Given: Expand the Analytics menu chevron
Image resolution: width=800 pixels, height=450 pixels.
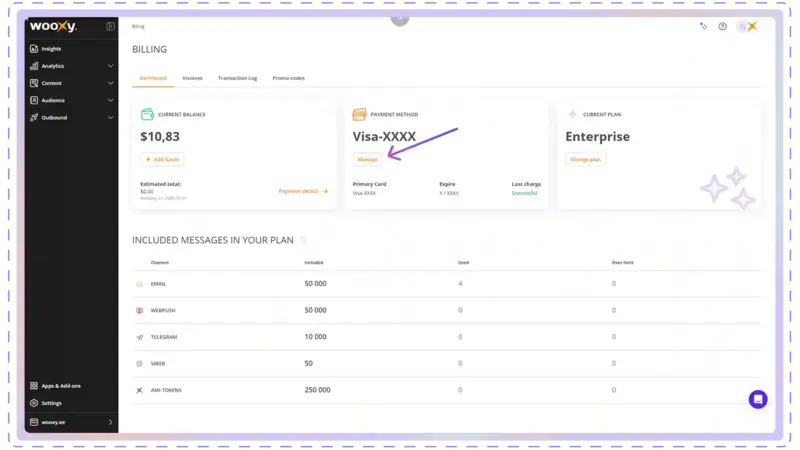Looking at the screenshot, I should 110,66.
